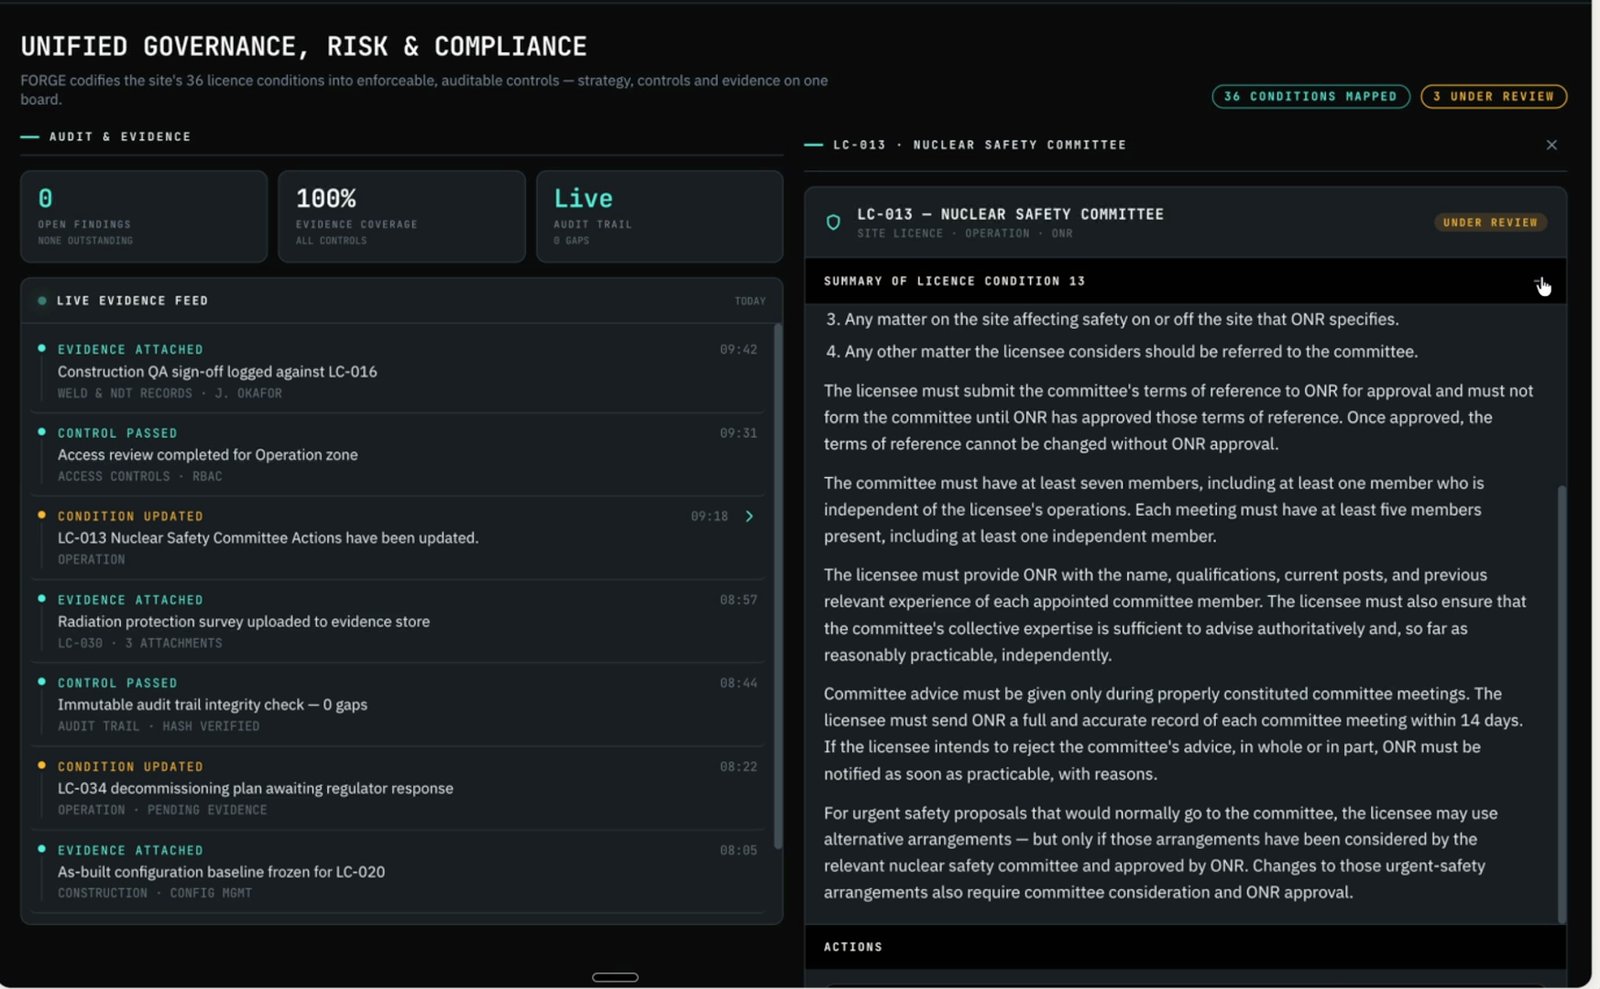Click the licence condition summary panel scrollbar
The height and width of the screenshot is (989, 1600).
(x=1561, y=703)
